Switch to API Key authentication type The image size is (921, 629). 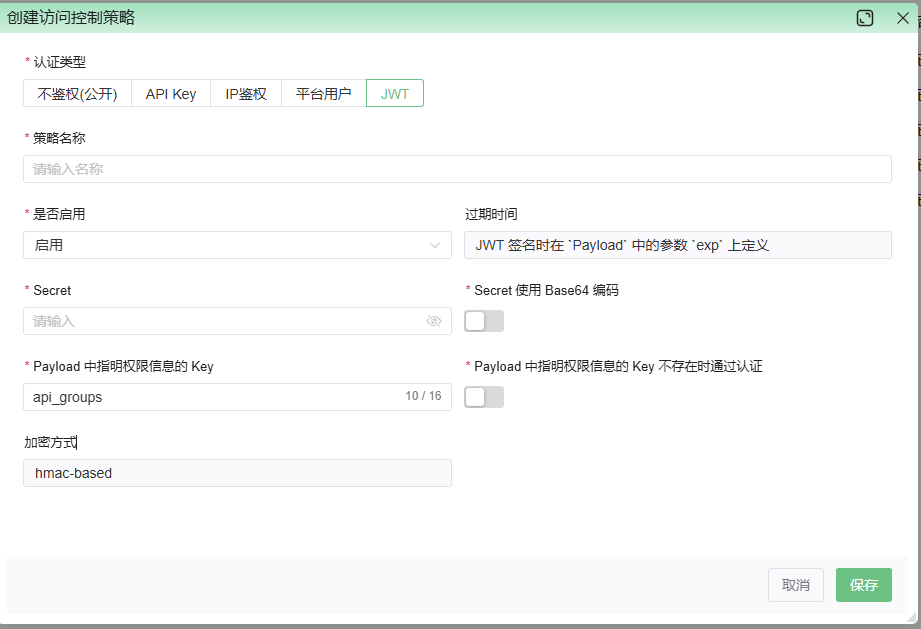pos(171,94)
